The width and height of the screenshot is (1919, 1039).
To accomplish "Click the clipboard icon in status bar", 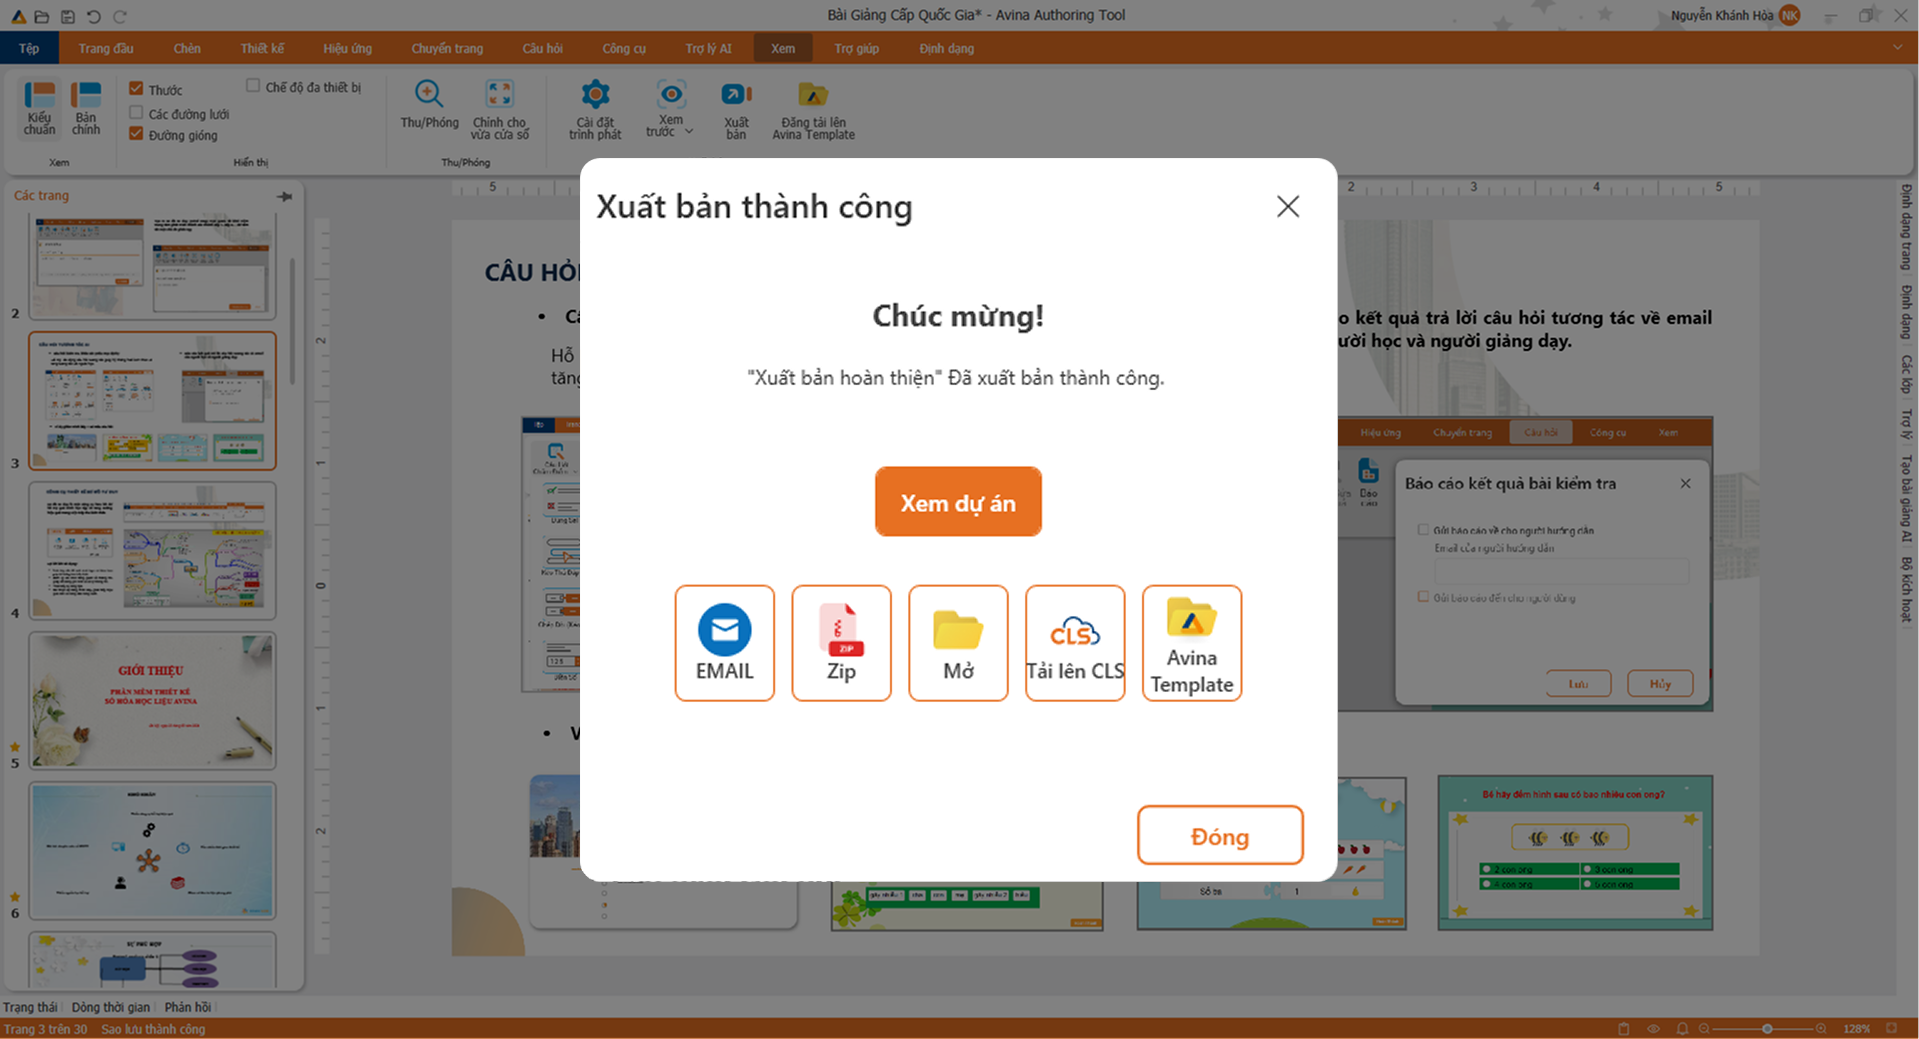I will (1623, 1028).
